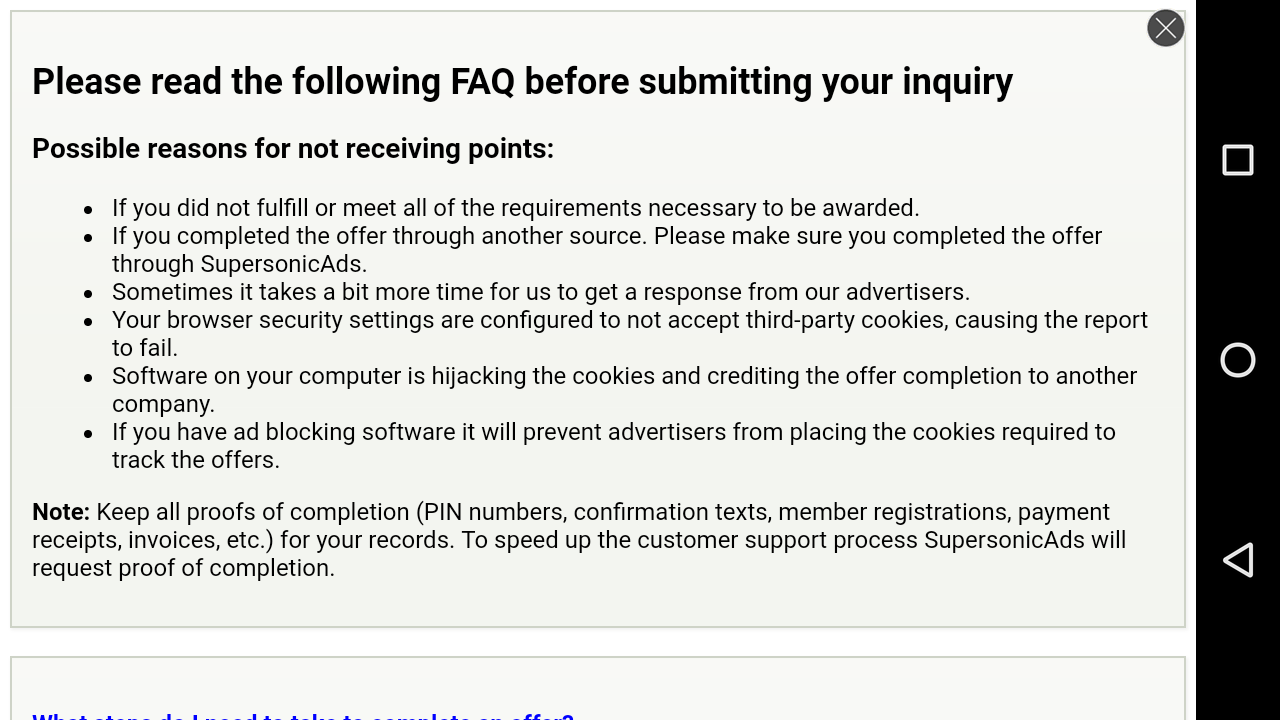Click the 'Please read the following FAQ' heading
Image resolution: width=1280 pixels, height=720 pixels.
522,82
